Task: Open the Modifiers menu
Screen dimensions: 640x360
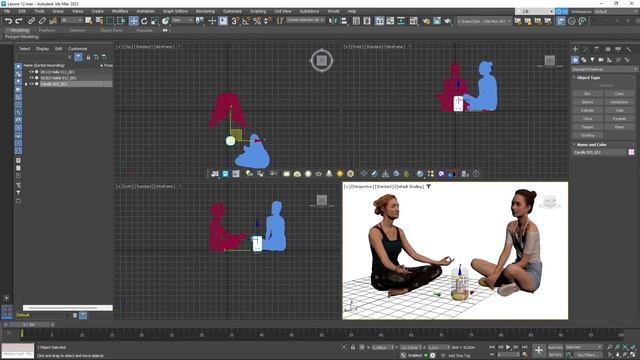Action: 120,11
